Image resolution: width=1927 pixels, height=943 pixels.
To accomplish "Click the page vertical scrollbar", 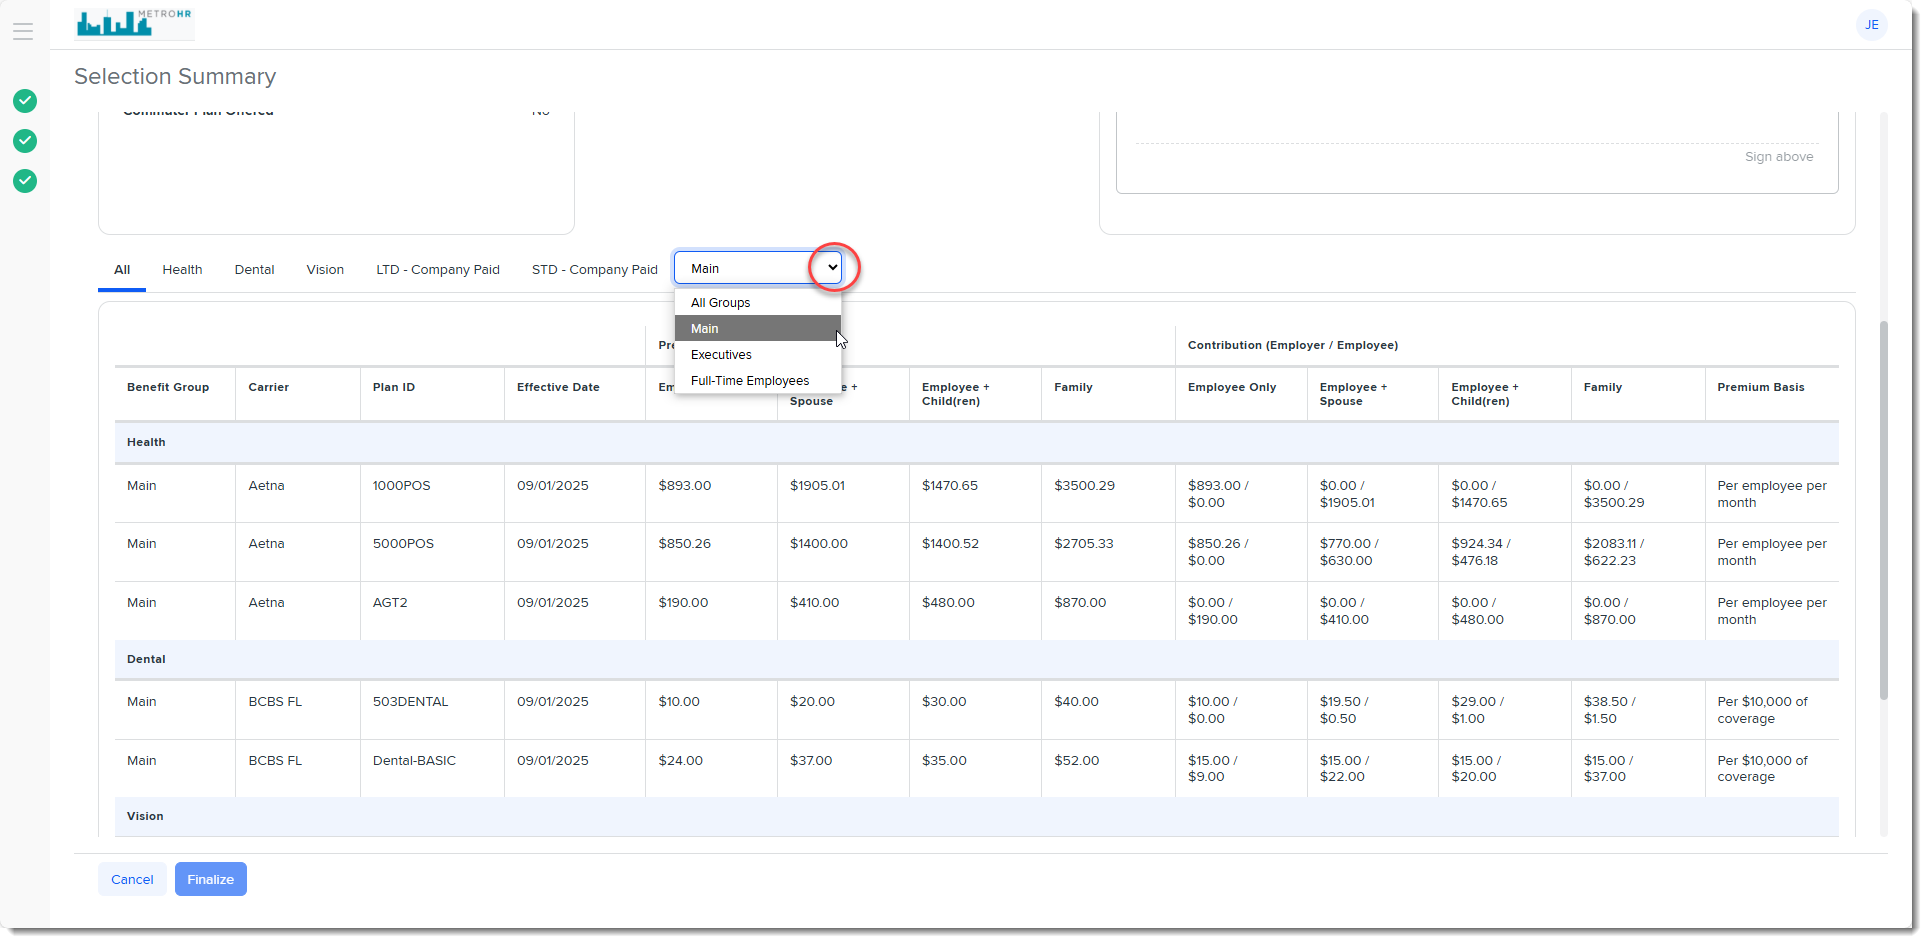I will [x=1883, y=510].
